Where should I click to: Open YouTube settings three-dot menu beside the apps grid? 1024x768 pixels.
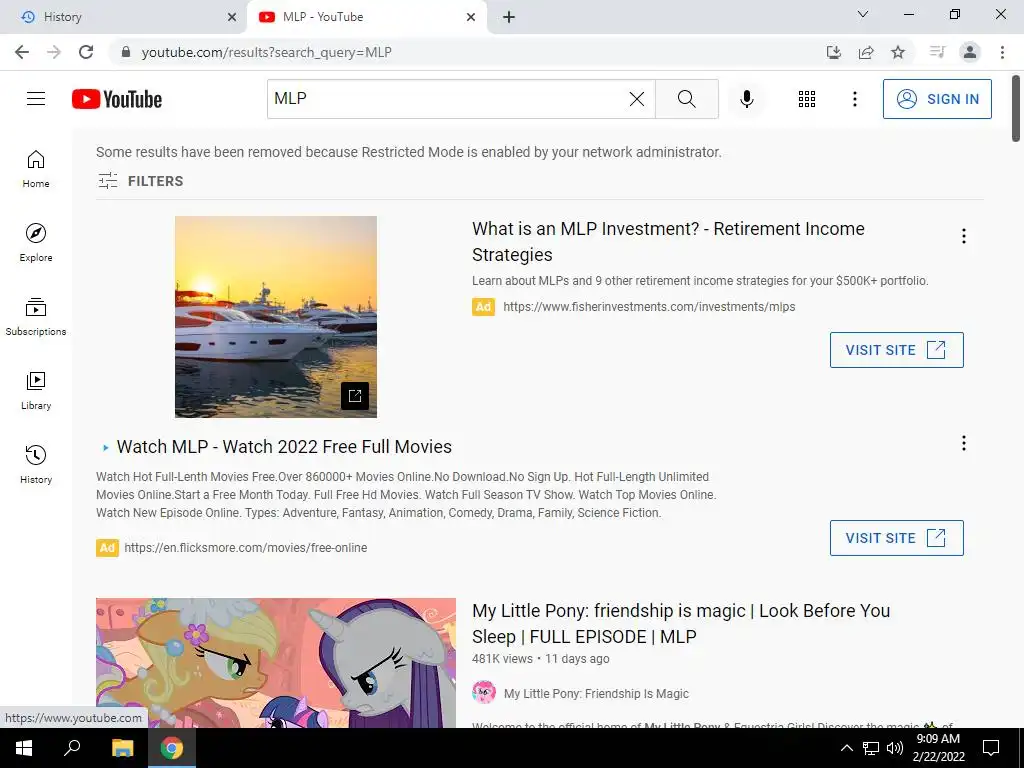tap(854, 99)
